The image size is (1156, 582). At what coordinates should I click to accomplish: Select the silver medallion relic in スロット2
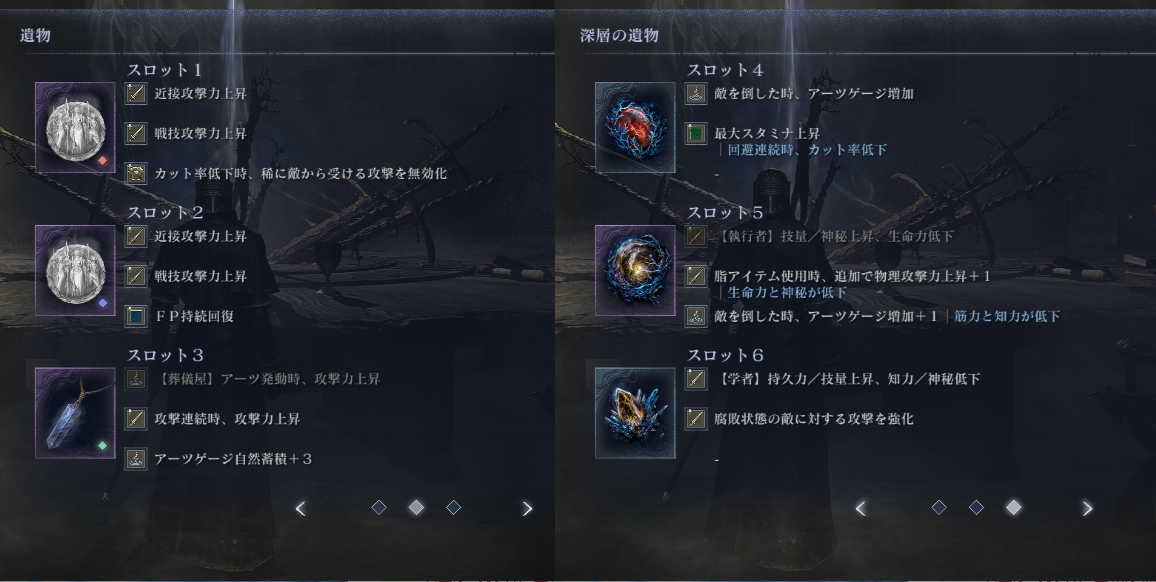pyautogui.click(x=75, y=271)
